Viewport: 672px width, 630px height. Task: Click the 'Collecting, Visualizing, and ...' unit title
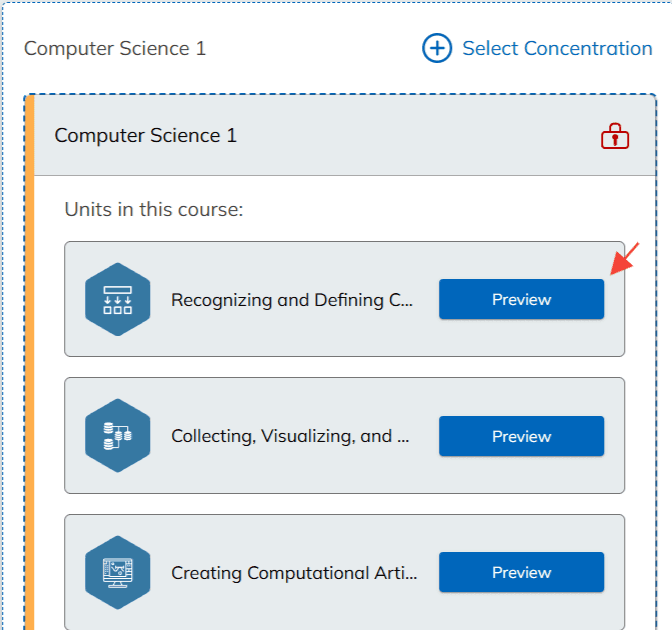[x=290, y=436]
